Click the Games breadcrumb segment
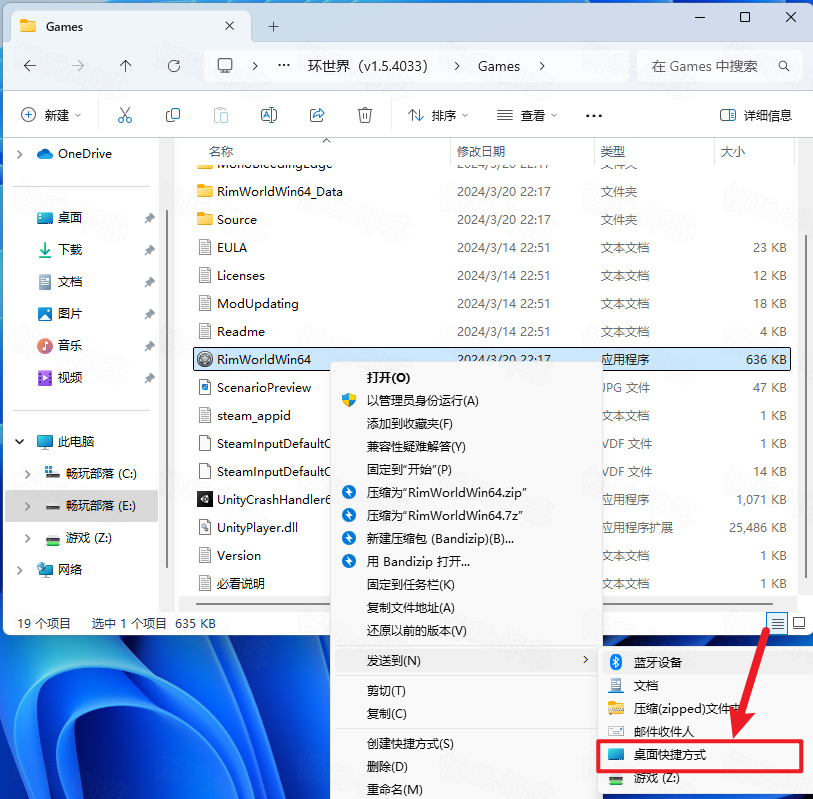Viewport: 813px width, 799px height. pyautogui.click(x=499, y=66)
